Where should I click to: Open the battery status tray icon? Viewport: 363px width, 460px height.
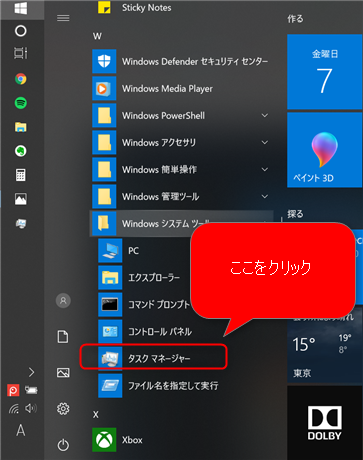[x=31, y=390]
